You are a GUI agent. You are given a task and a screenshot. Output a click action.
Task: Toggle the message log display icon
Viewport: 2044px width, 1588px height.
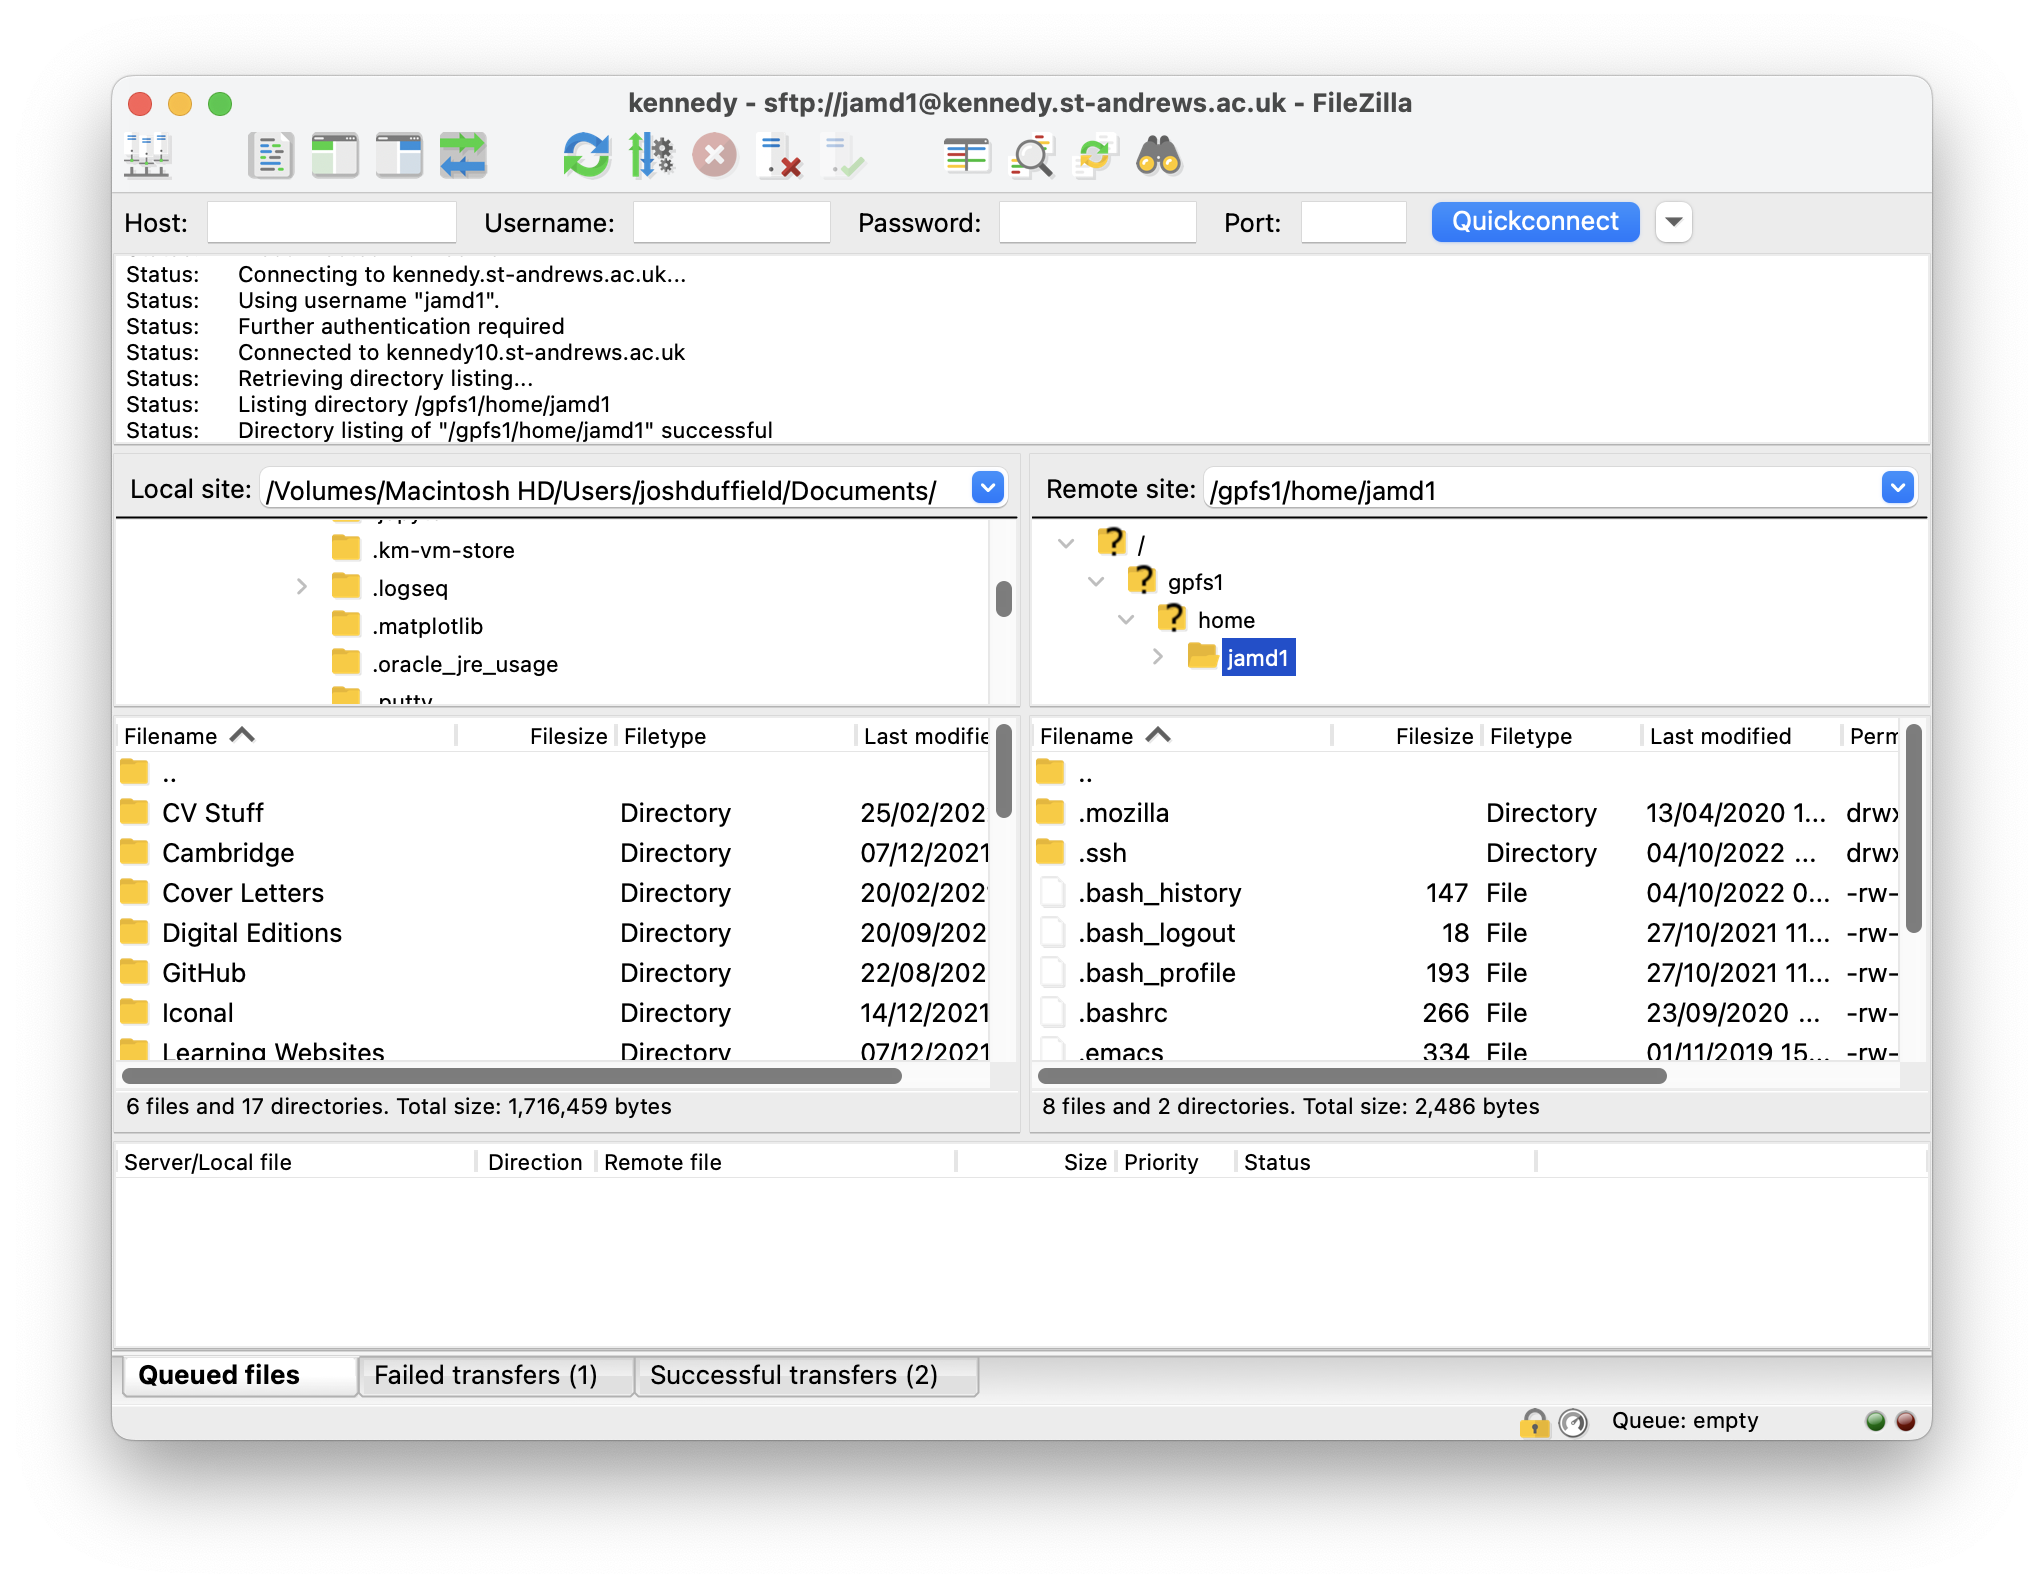pos(271,157)
